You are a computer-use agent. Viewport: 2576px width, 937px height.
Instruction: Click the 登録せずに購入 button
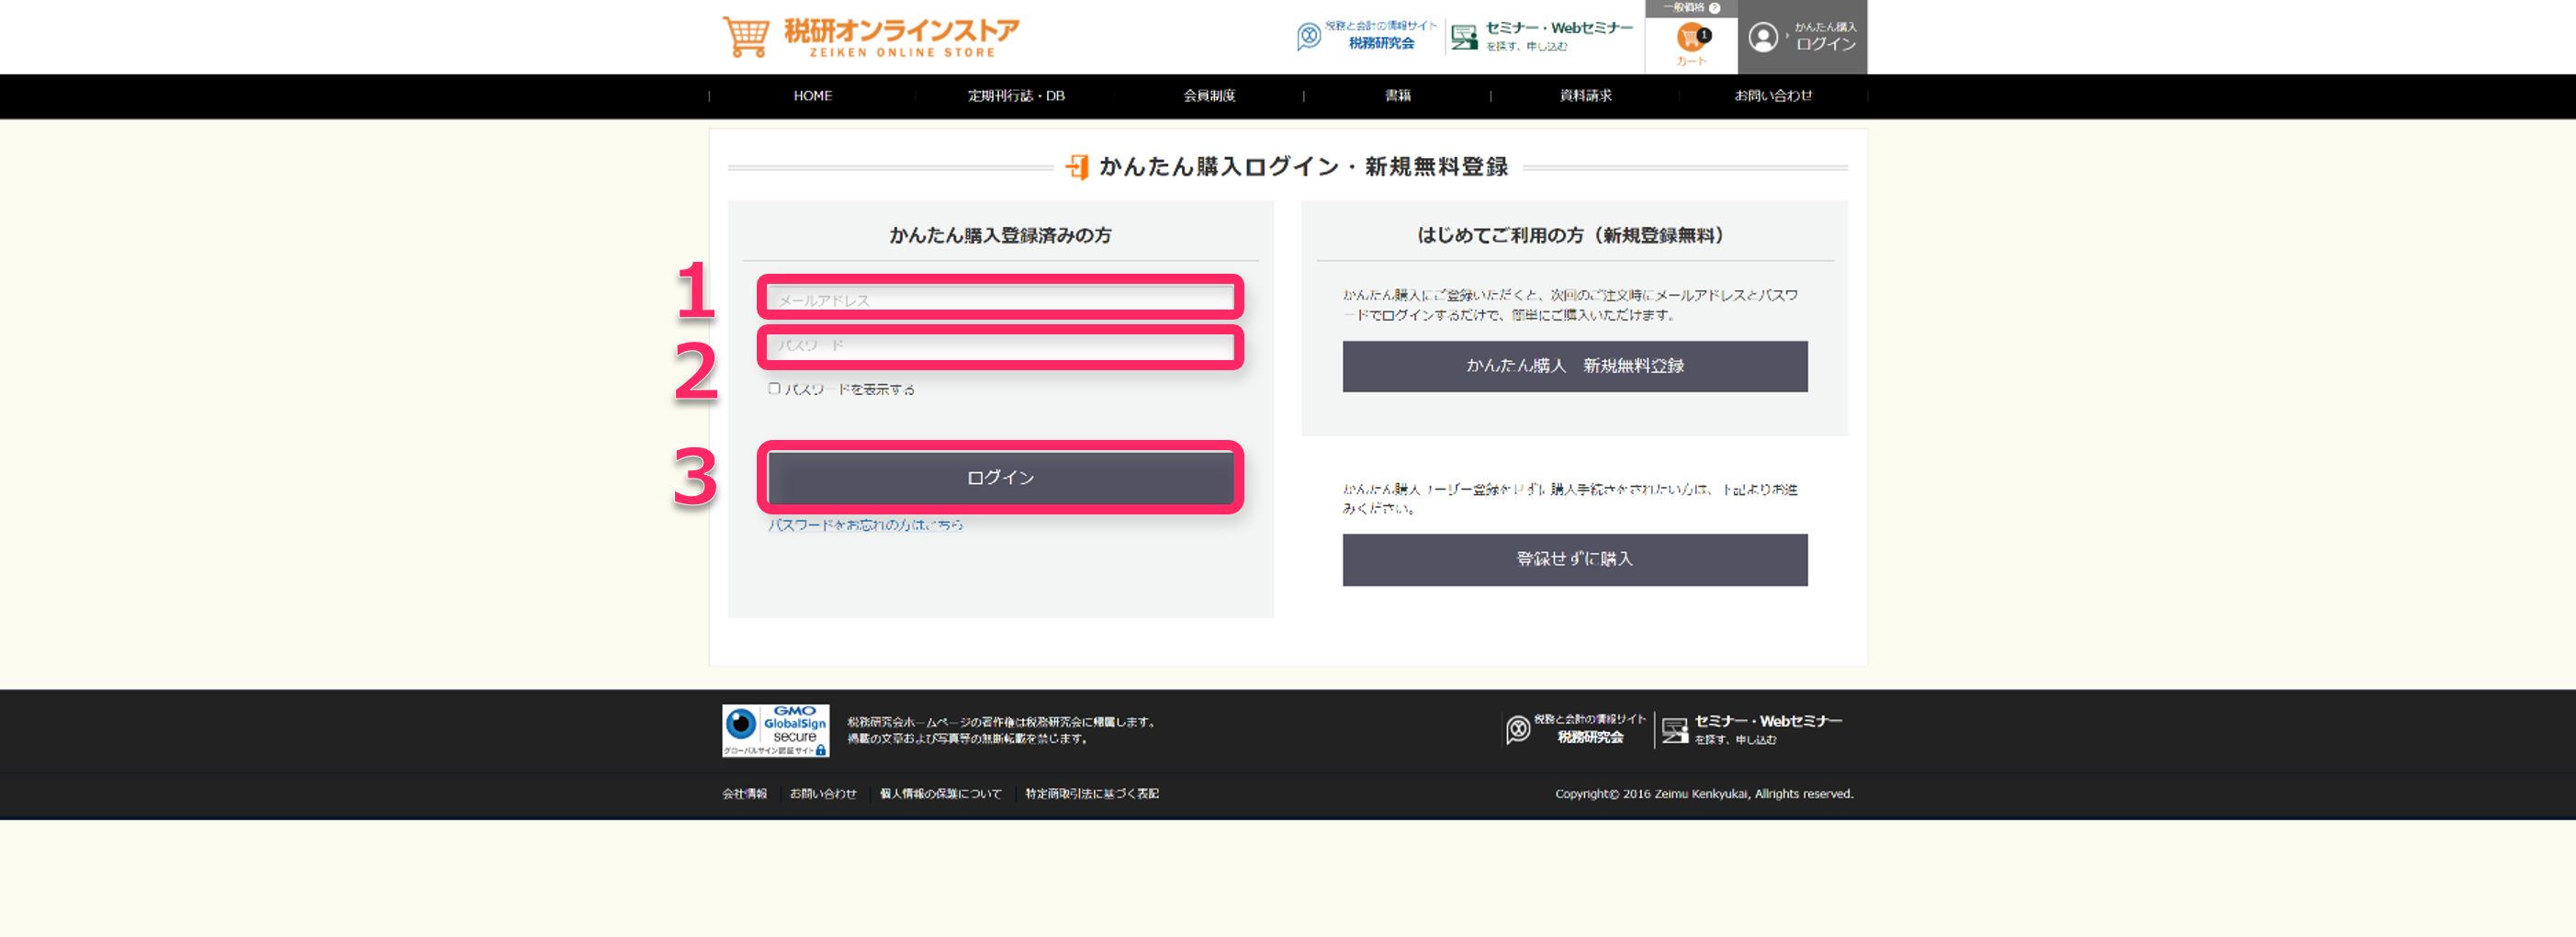[x=1574, y=560]
